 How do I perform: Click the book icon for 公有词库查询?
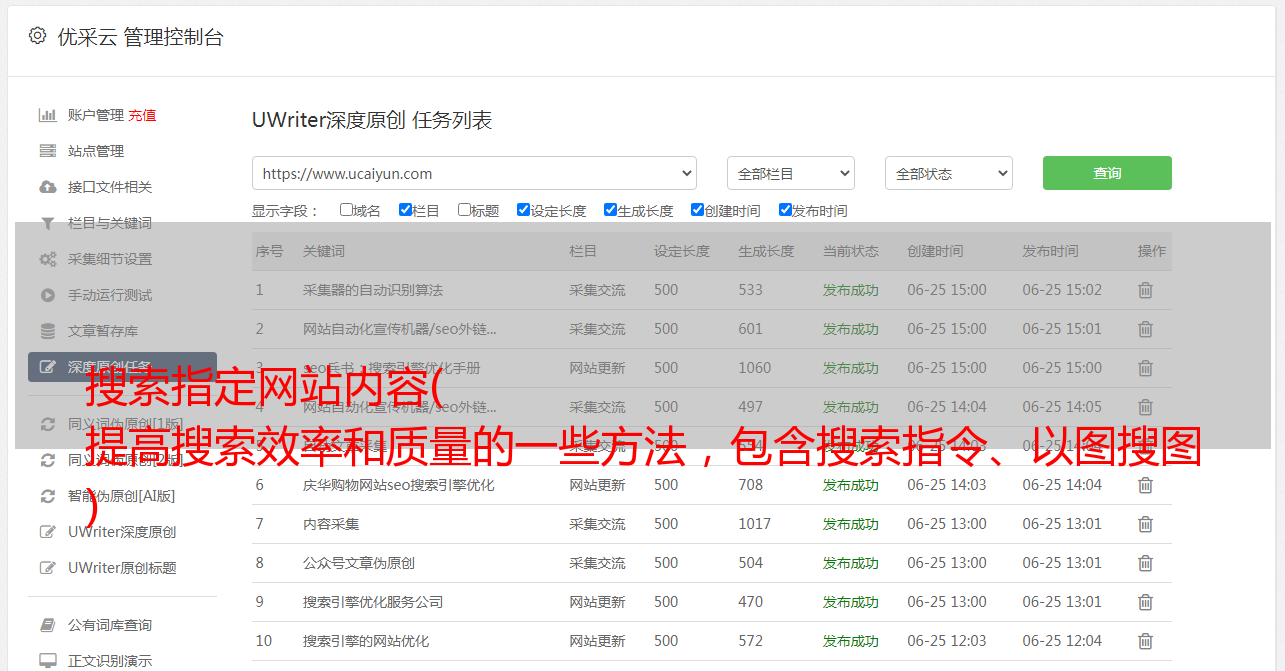coord(47,625)
